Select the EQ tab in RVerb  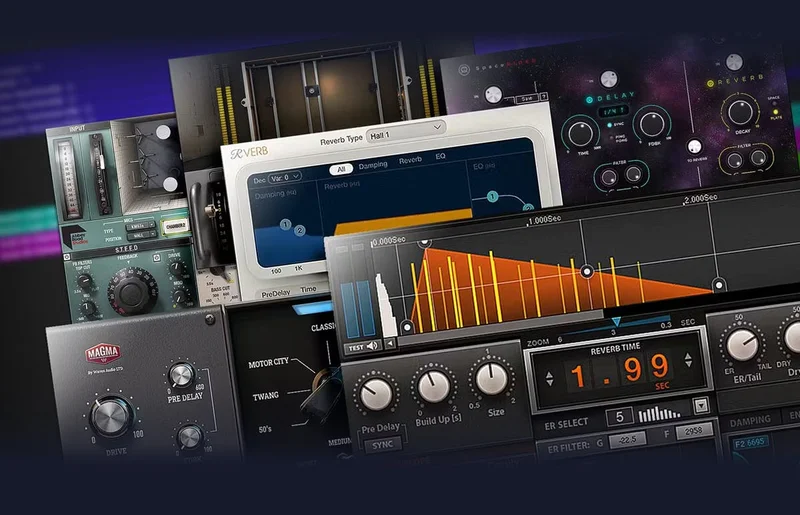440,156
